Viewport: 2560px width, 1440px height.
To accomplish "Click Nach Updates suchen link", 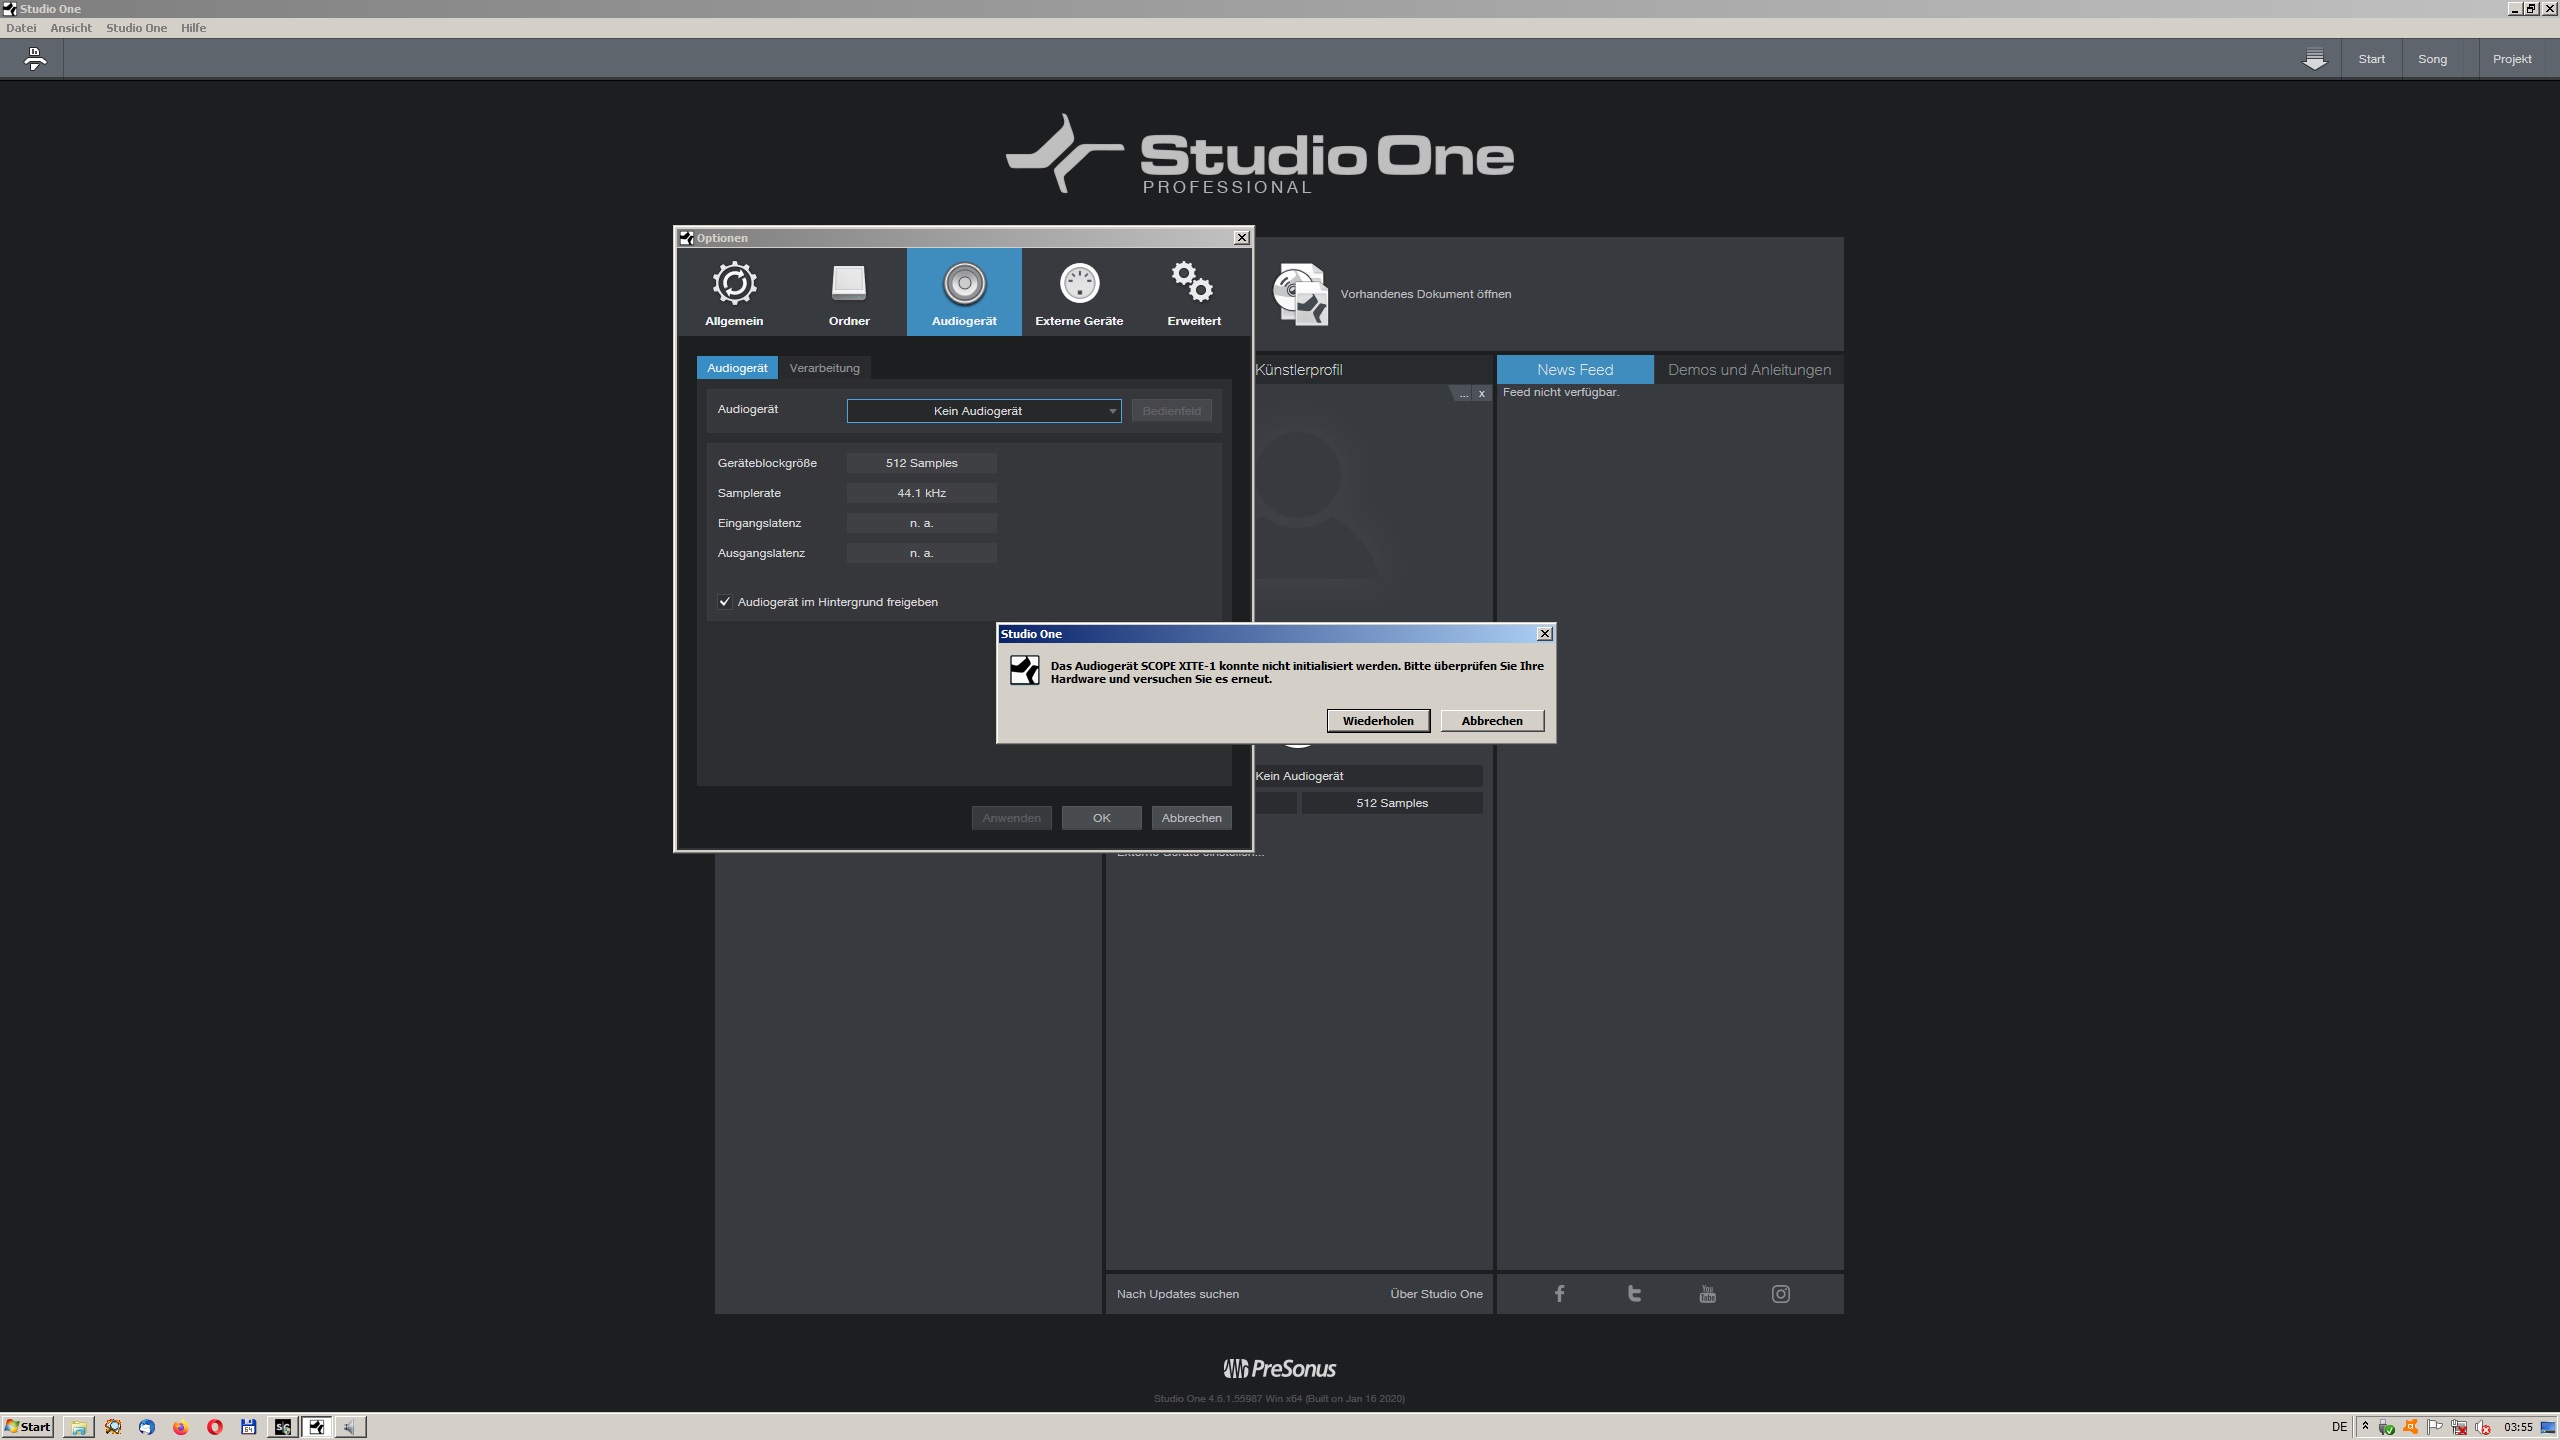I will click(1177, 1294).
